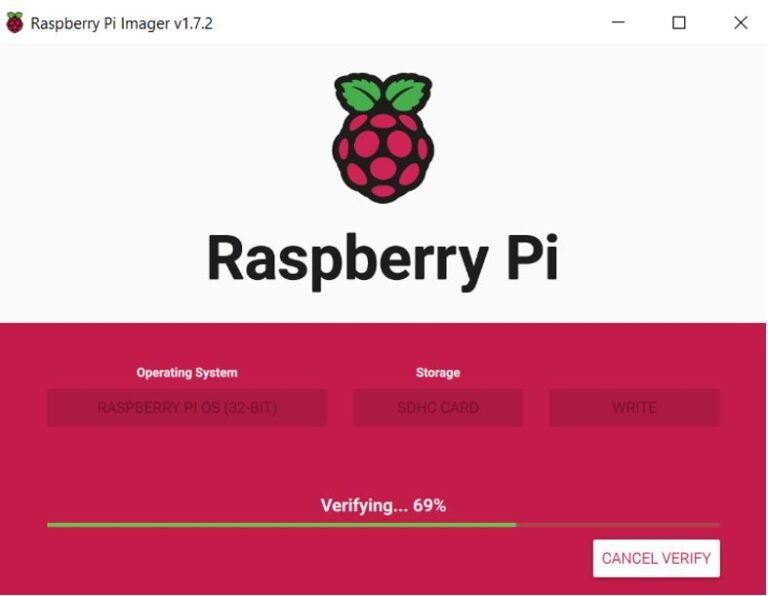This screenshot has height=596, width=768.
Task: Click the Cancel Verify button
Action: coord(656,558)
